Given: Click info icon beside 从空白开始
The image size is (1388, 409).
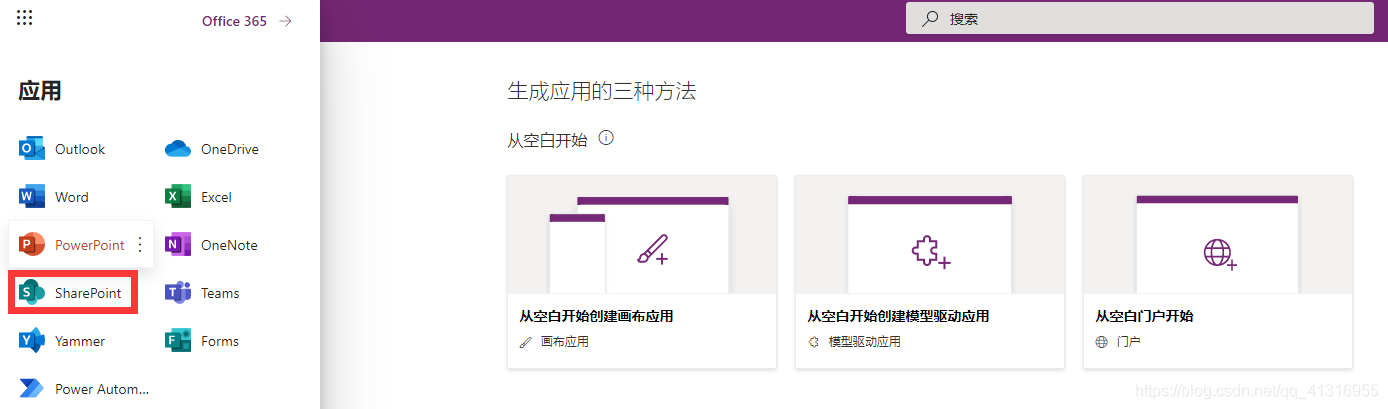Looking at the screenshot, I should (x=606, y=138).
